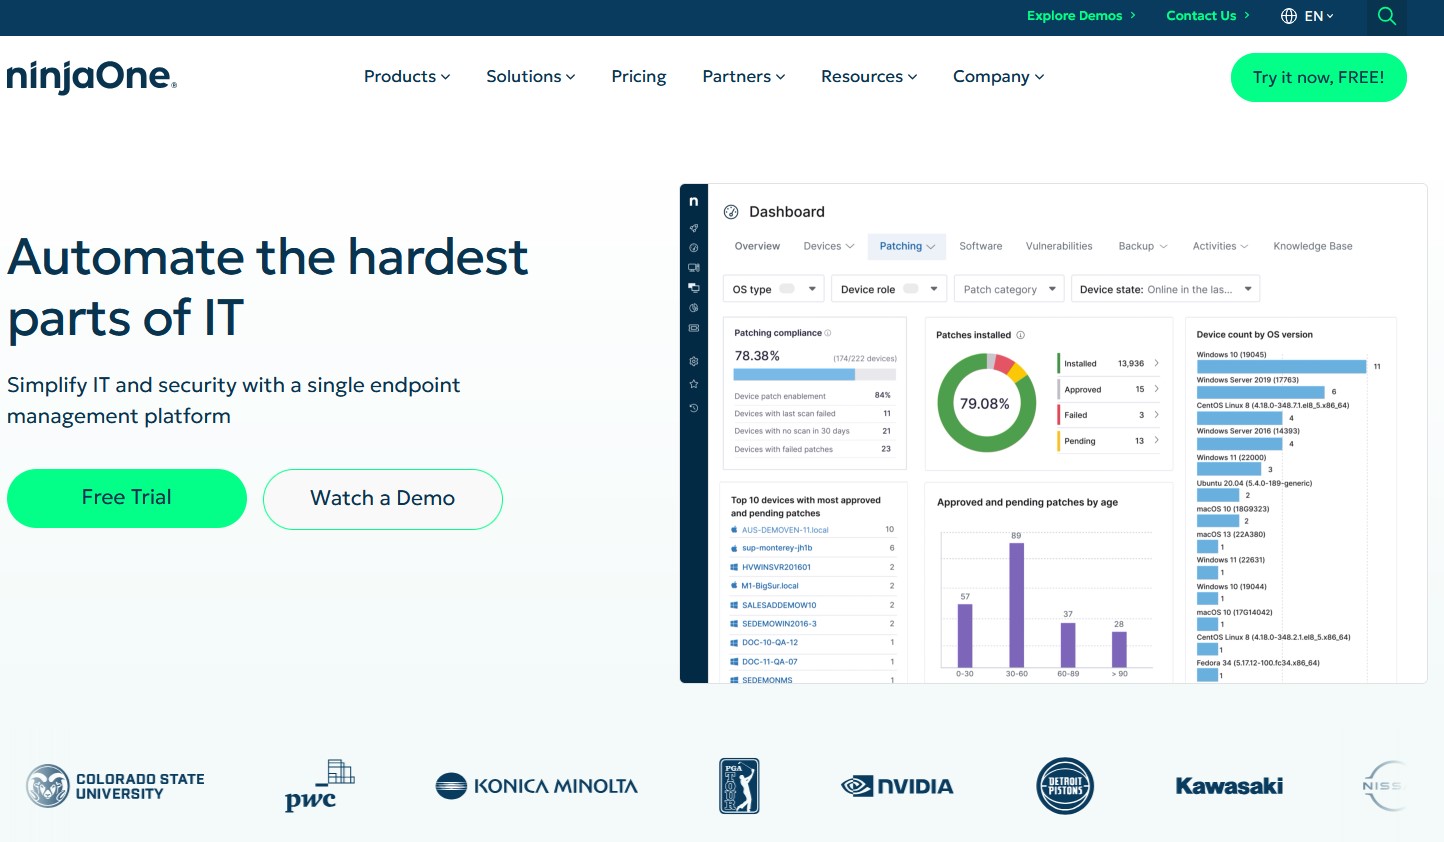Open the monitor devices icon in the sidebar
The height and width of the screenshot is (842, 1444).
(x=693, y=268)
